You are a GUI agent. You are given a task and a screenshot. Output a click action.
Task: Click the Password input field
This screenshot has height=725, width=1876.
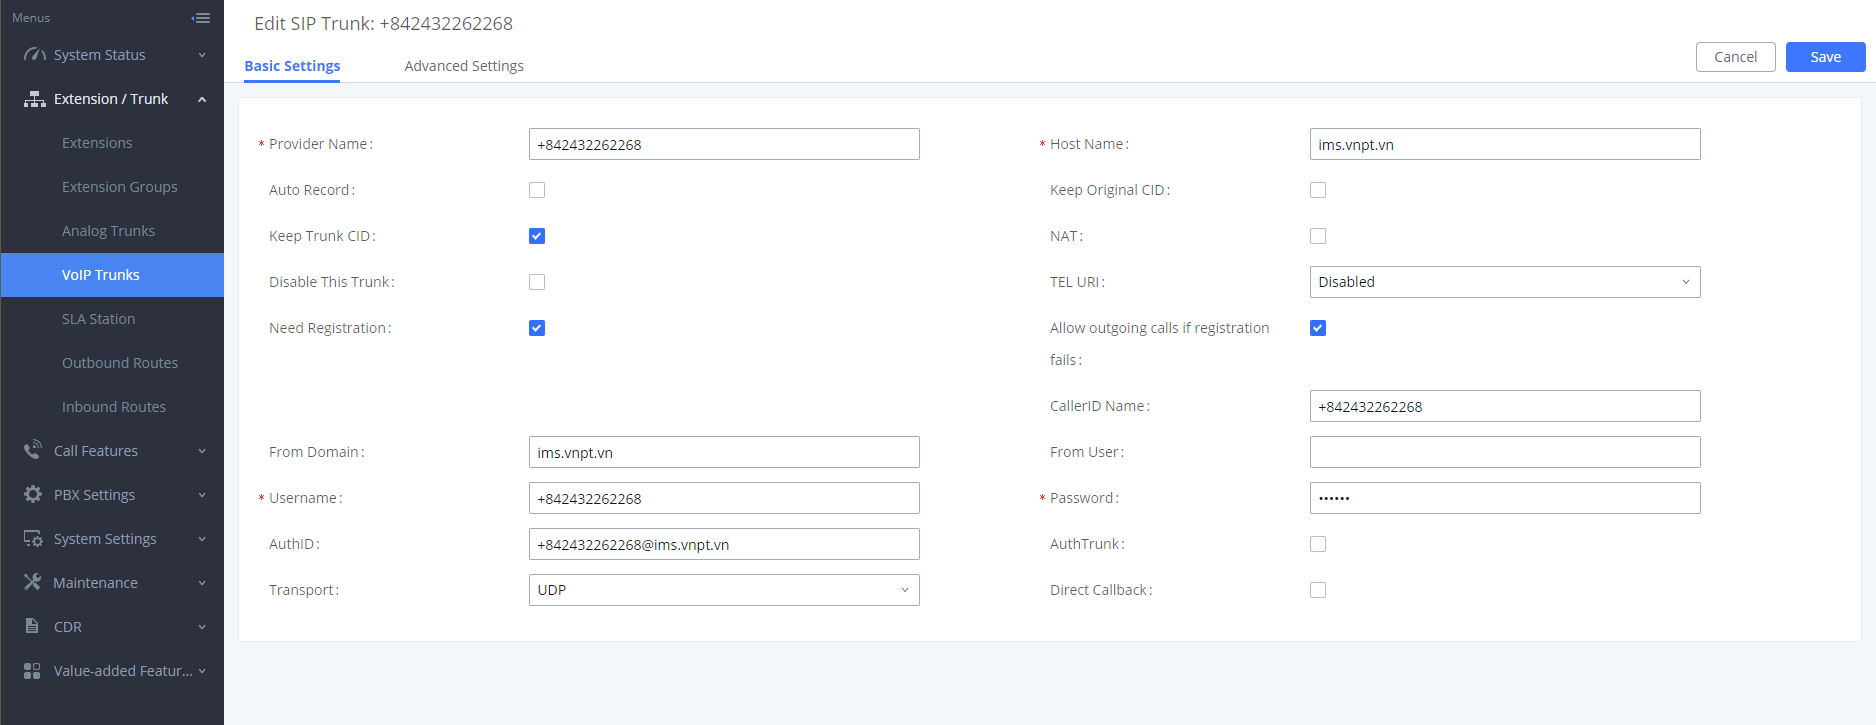(1505, 498)
